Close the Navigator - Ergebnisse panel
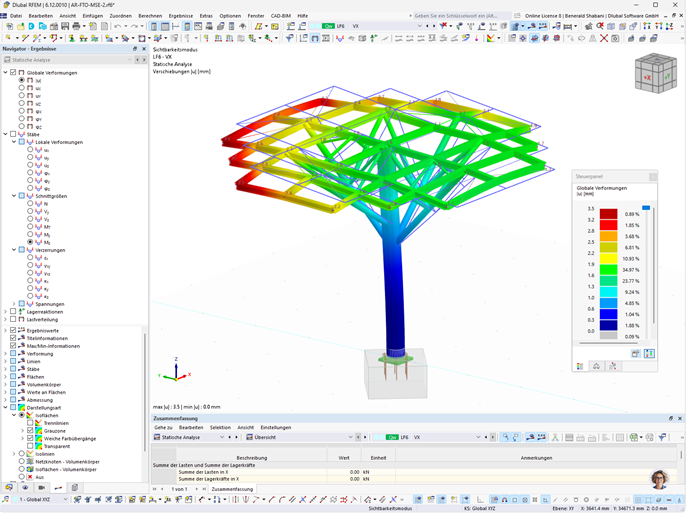The width and height of the screenshot is (686, 514). 144,49
